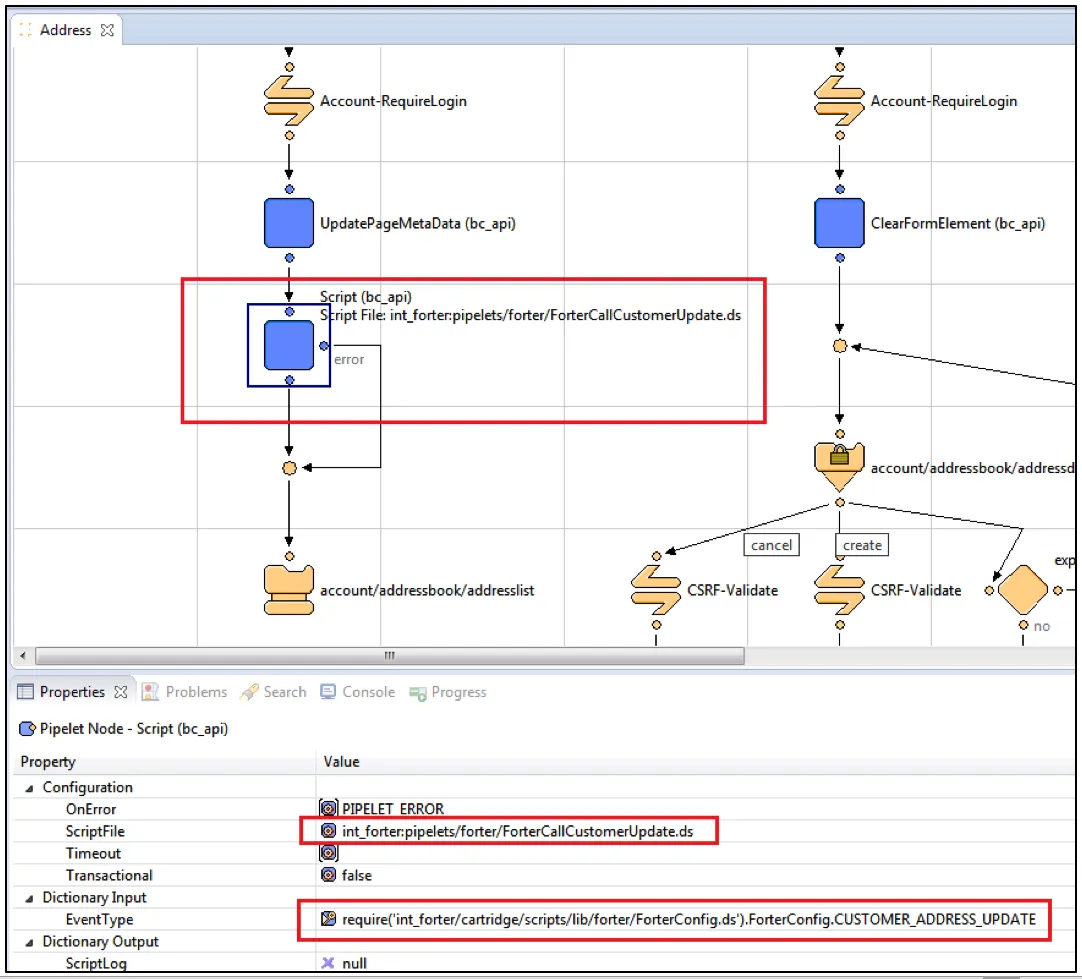Click the cancel transition label
Viewport: 1082px width, 979px height.
771,544
